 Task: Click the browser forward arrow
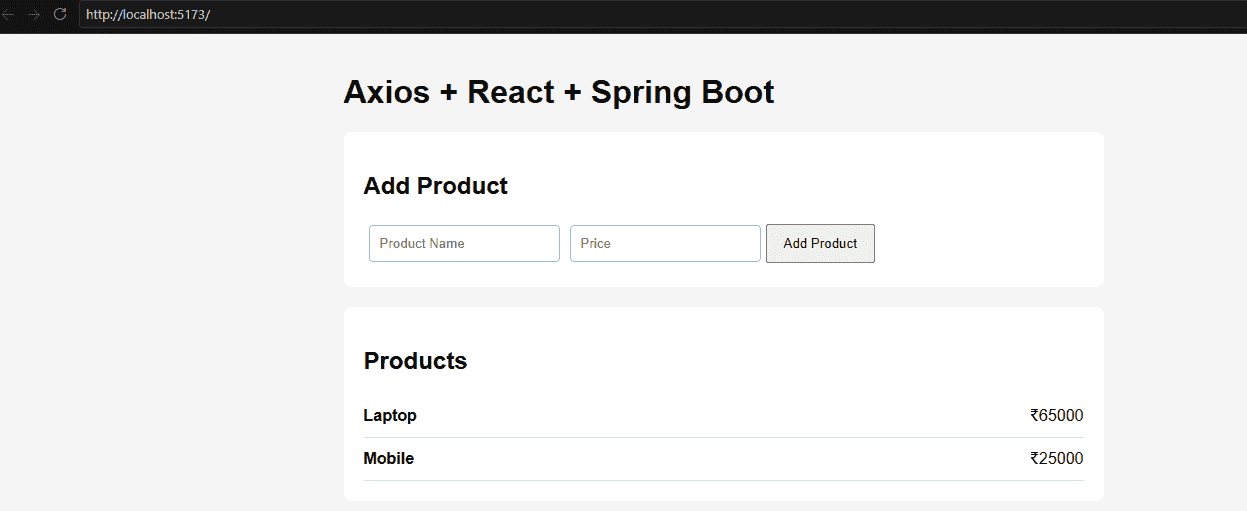click(34, 15)
